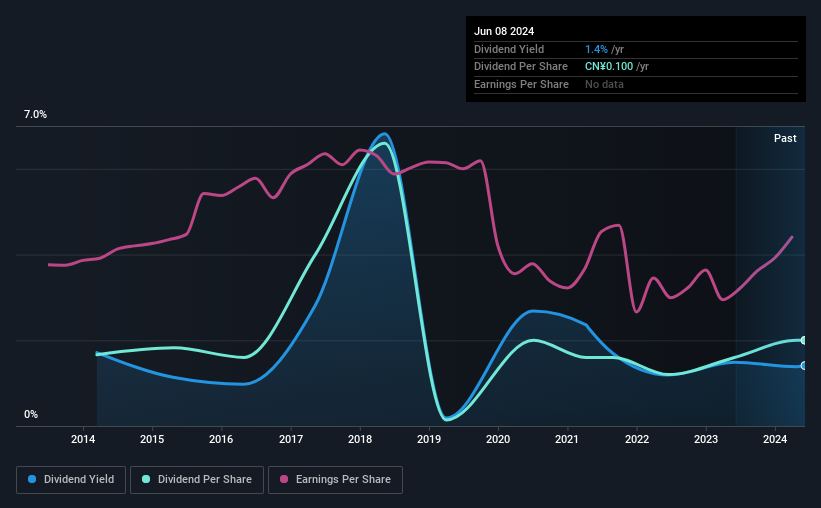Click the tooltip Dividend Yield row label
The height and width of the screenshot is (508, 821).
pos(509,49)
